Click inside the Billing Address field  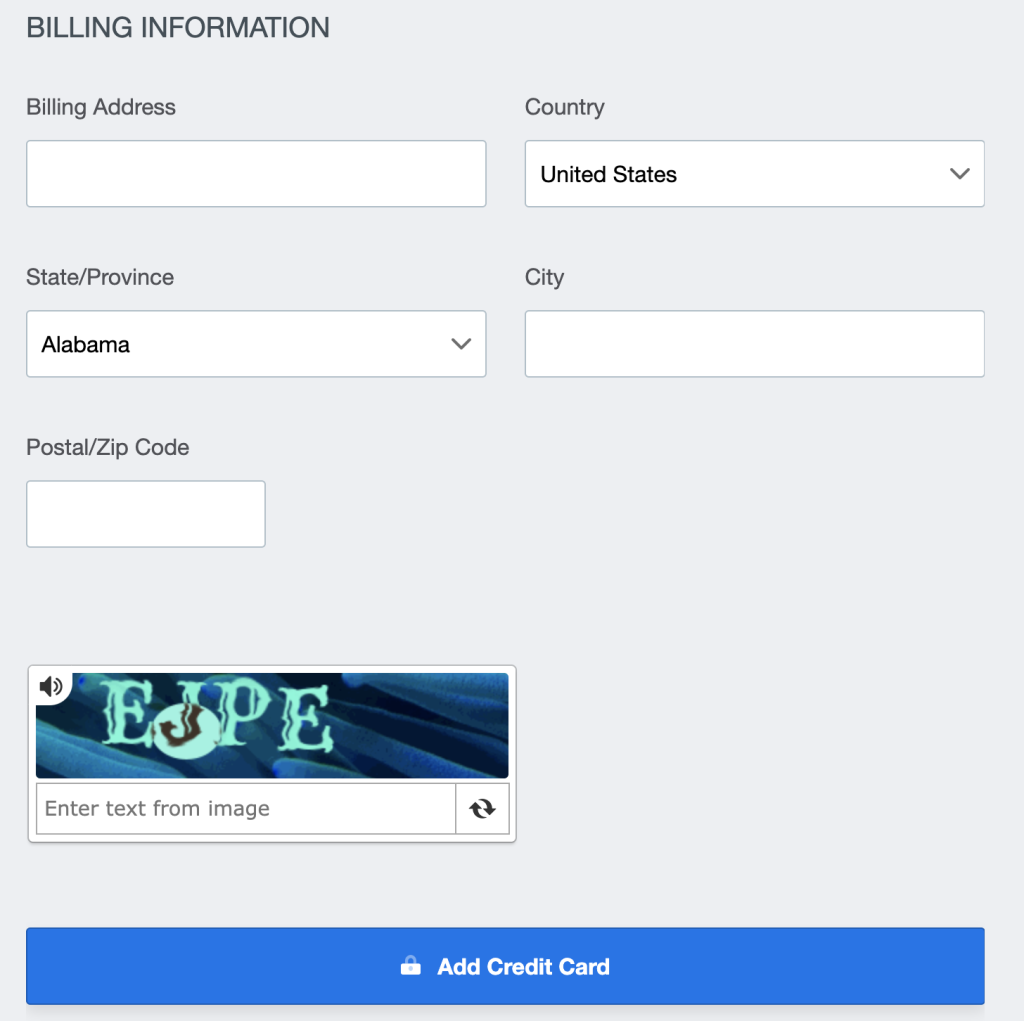coord(256,173)
